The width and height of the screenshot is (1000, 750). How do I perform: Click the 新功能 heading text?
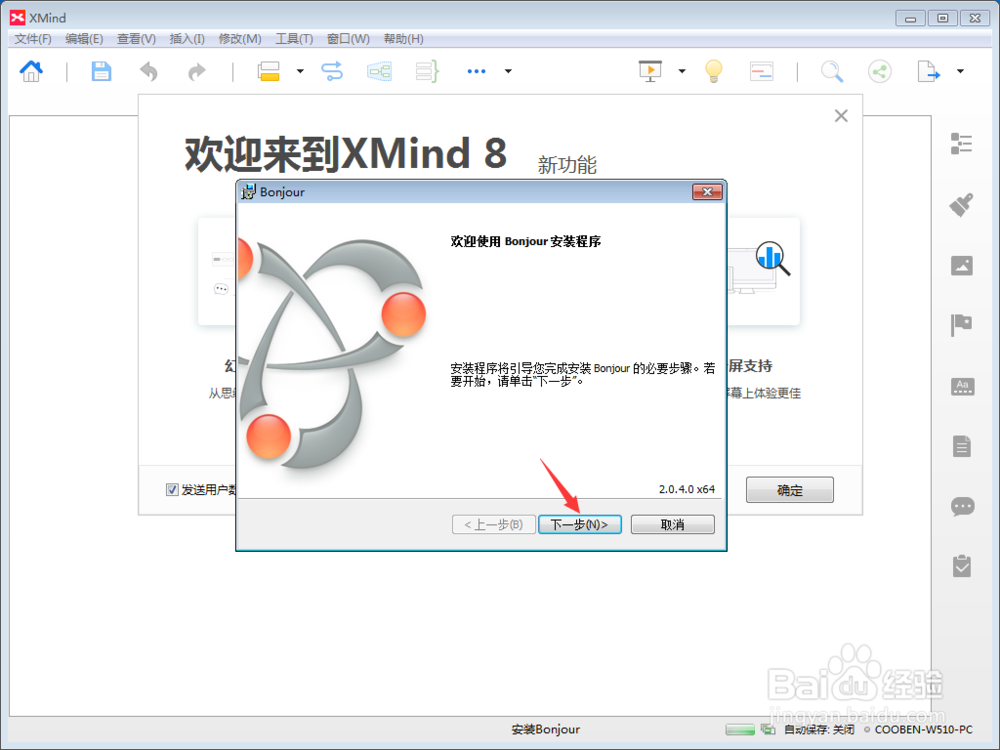point(567,165)
